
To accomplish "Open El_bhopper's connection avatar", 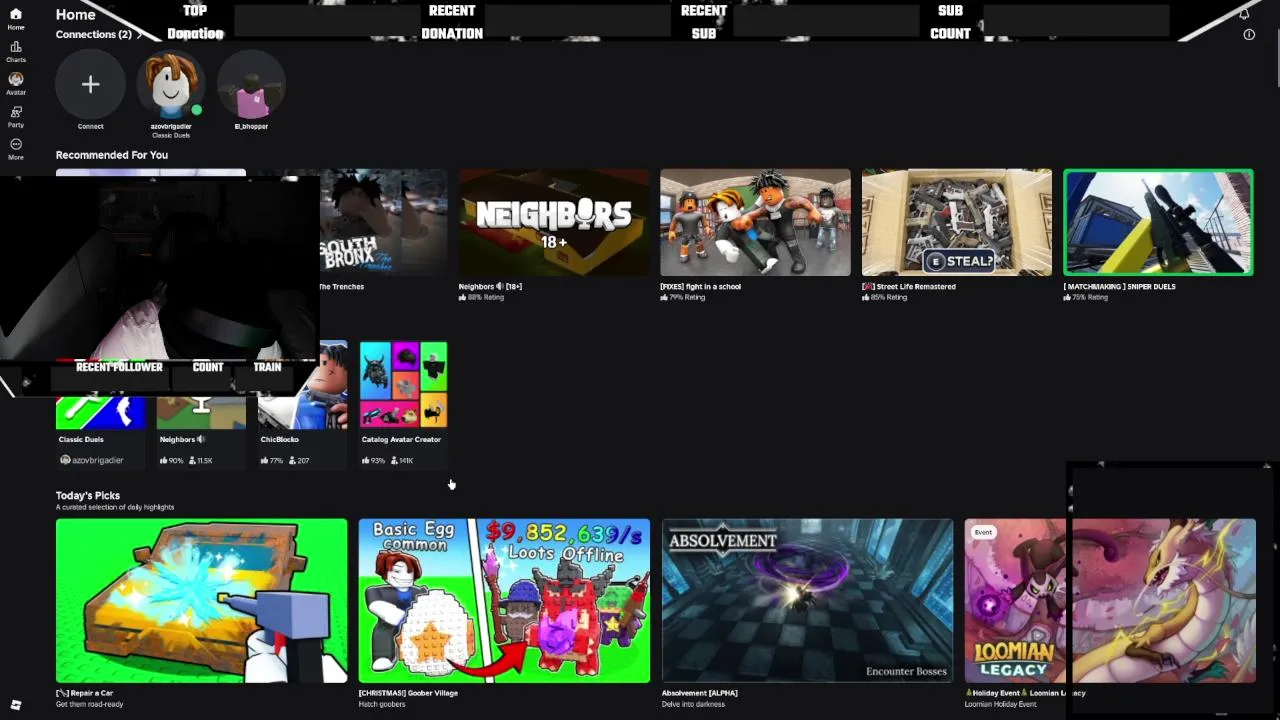I will (251, 85).
